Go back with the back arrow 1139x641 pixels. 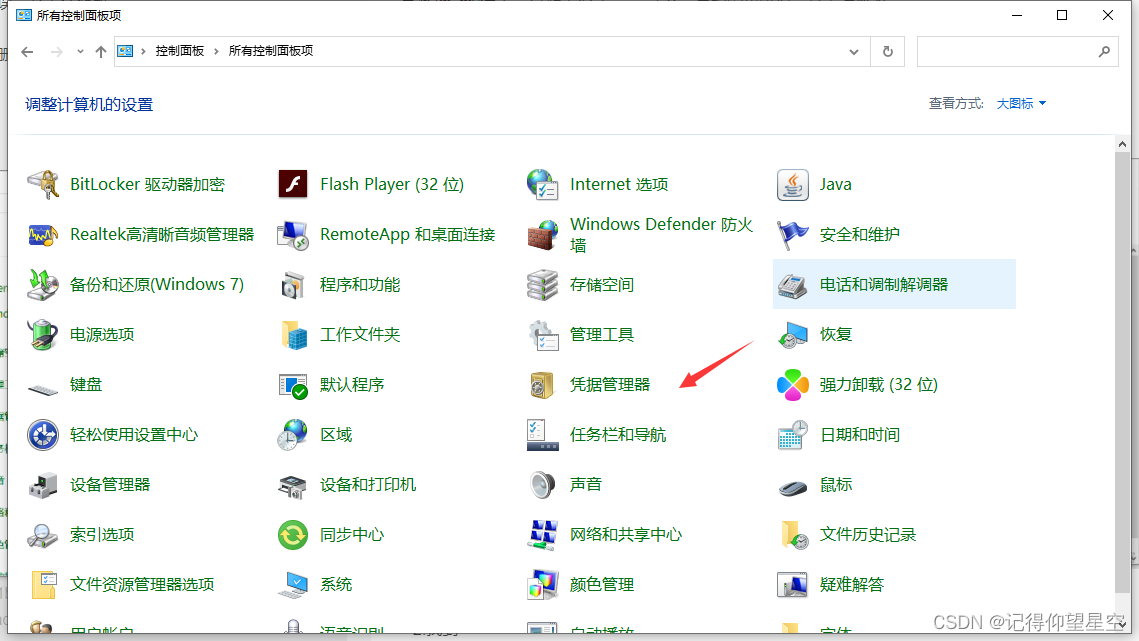click(28, 52)
